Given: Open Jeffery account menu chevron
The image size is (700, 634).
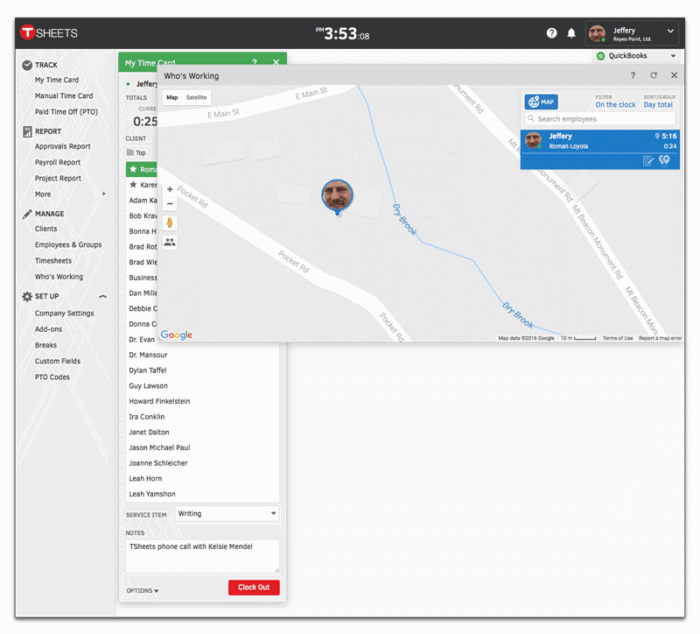Looking at the screenshot, I should (671, 31).
